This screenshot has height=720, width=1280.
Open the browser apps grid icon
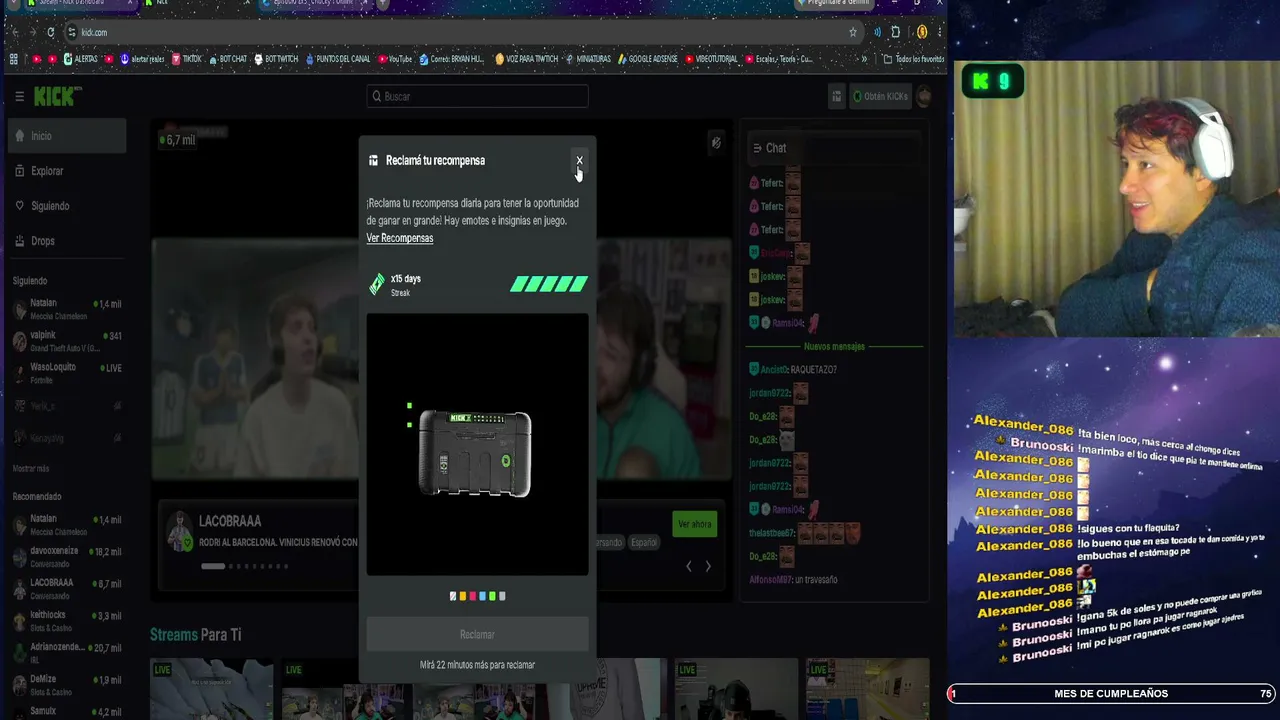(13, 59)
